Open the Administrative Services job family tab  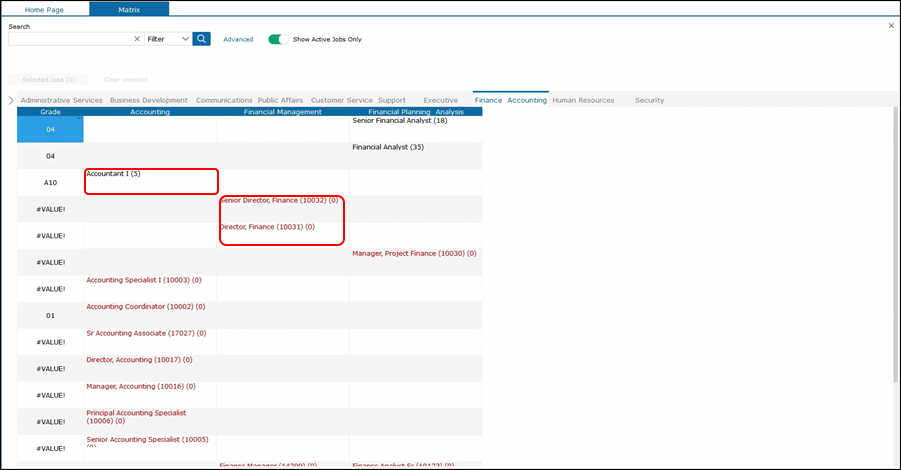[x=61, y=100]
